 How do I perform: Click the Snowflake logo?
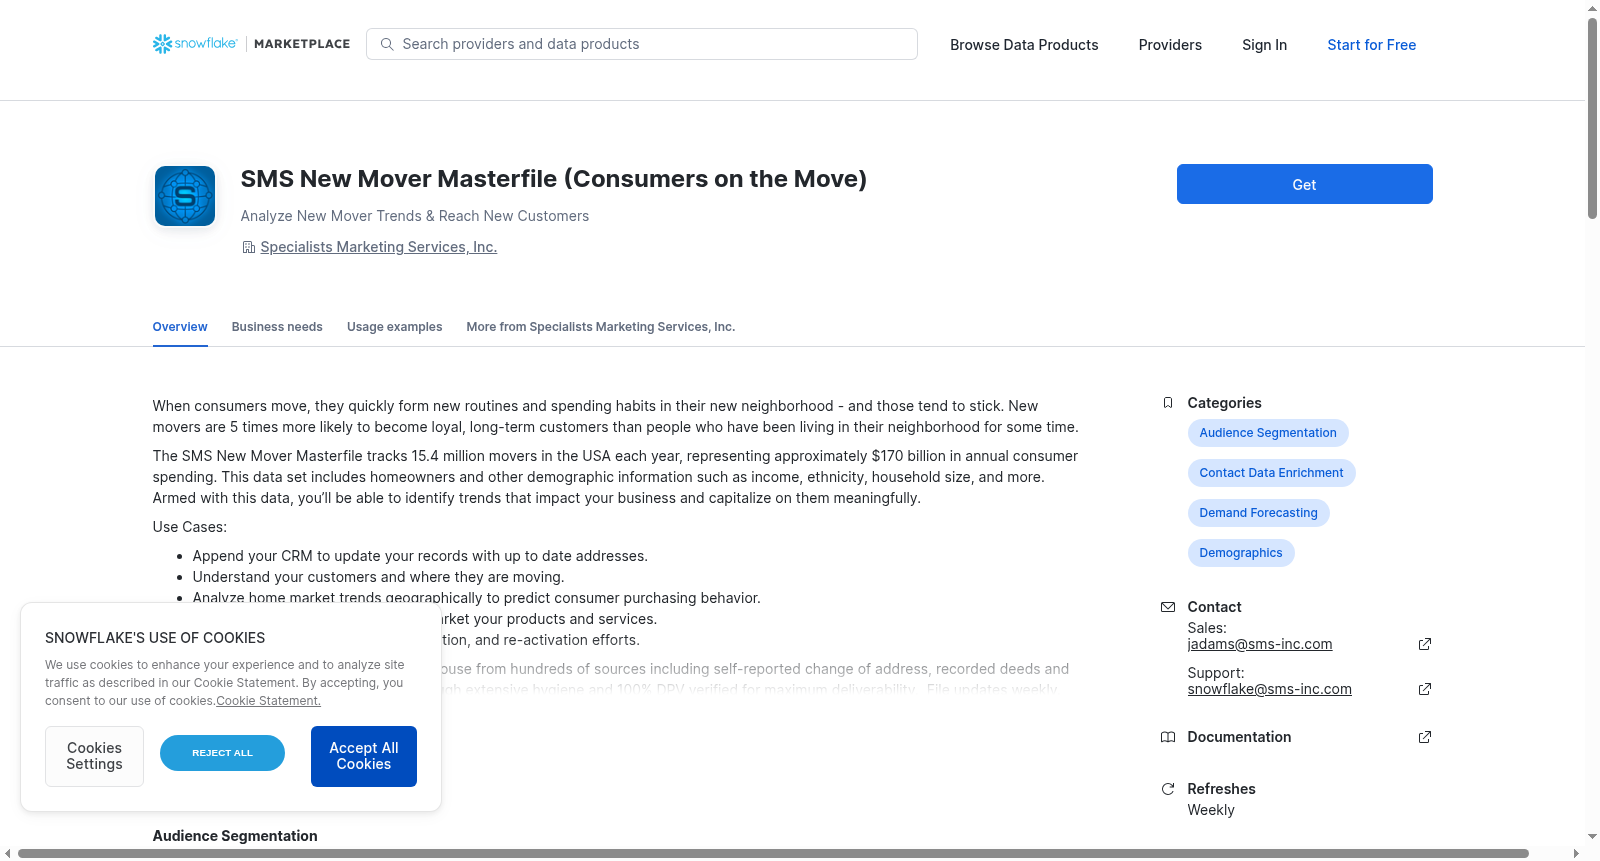195,44
